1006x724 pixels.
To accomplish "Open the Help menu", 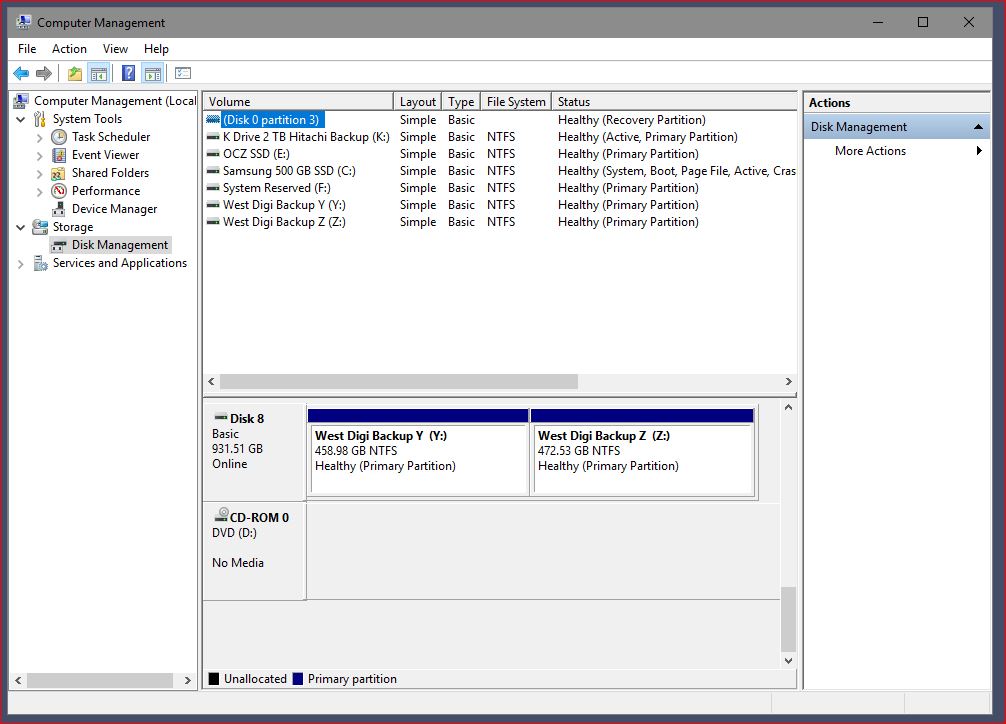I will coord(156,49).
